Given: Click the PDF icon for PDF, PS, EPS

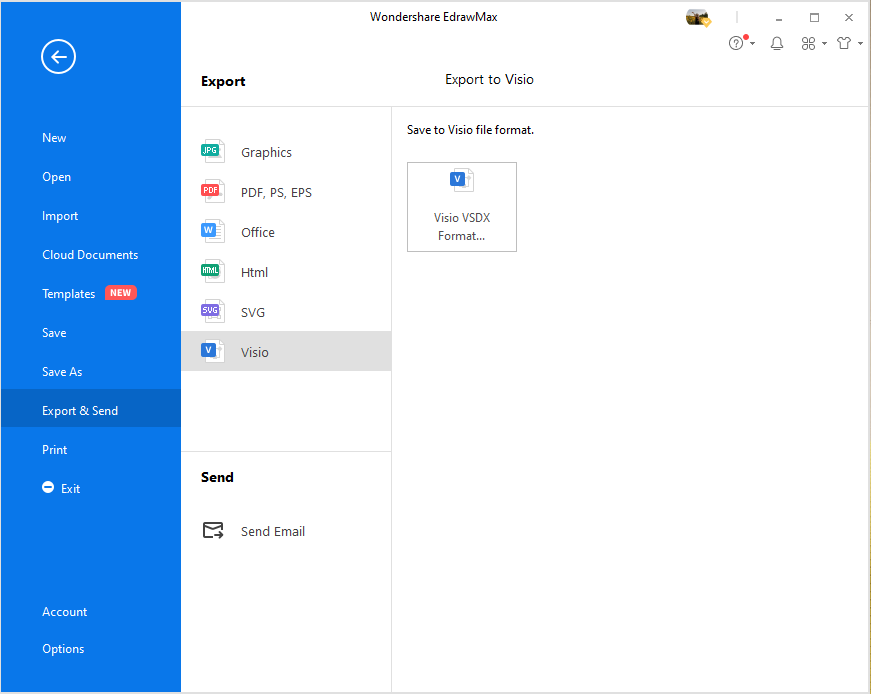Looking at the screenshot, I should pos(212,191).
